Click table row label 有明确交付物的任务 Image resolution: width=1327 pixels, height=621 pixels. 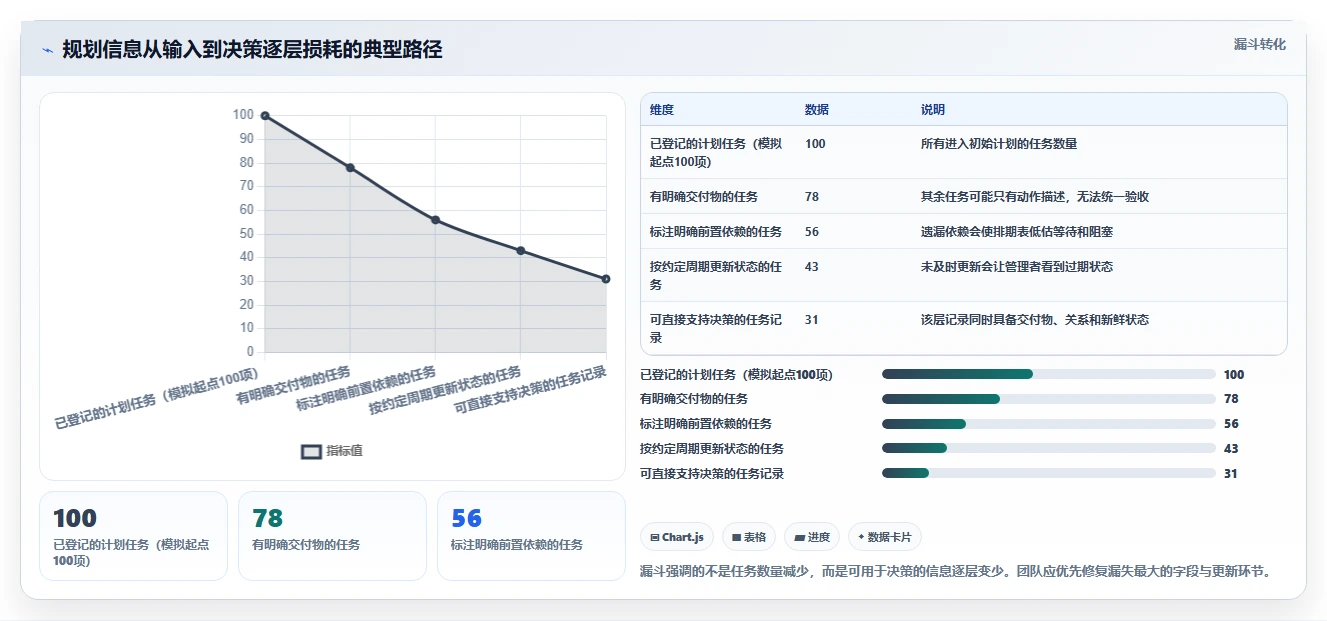(704, 197)
